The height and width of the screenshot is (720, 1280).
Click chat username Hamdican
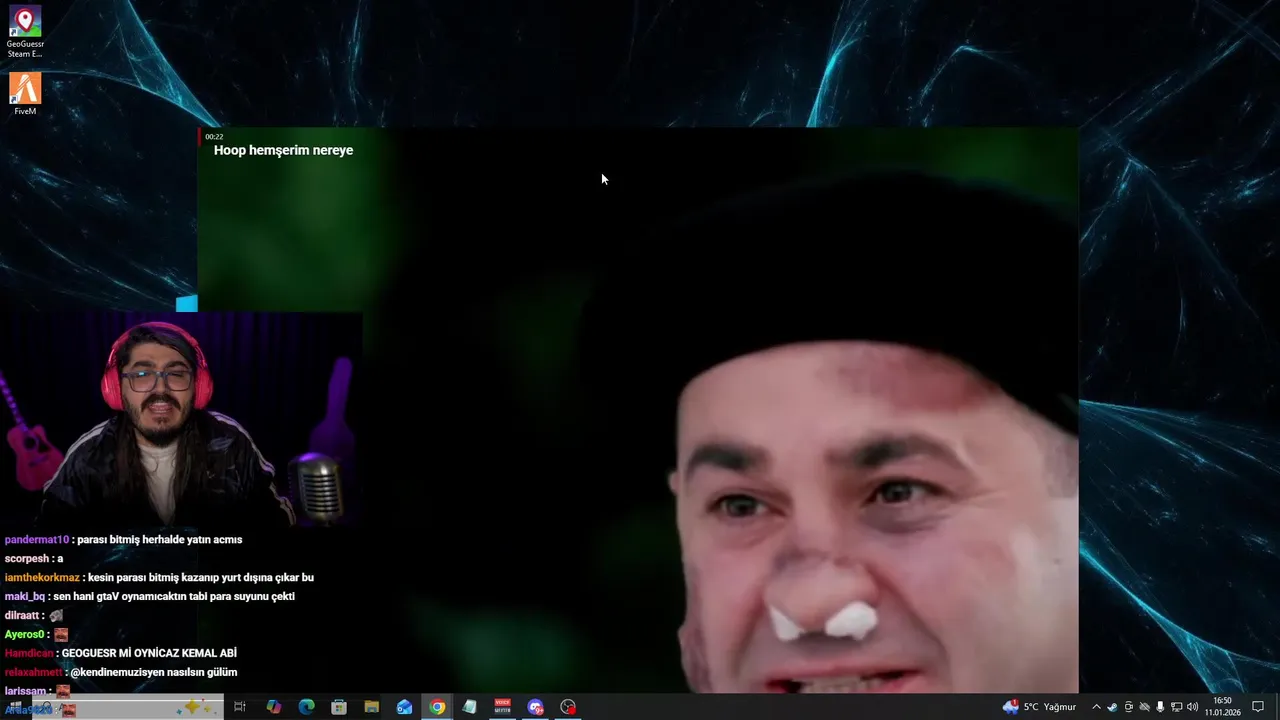pos(28,653)
